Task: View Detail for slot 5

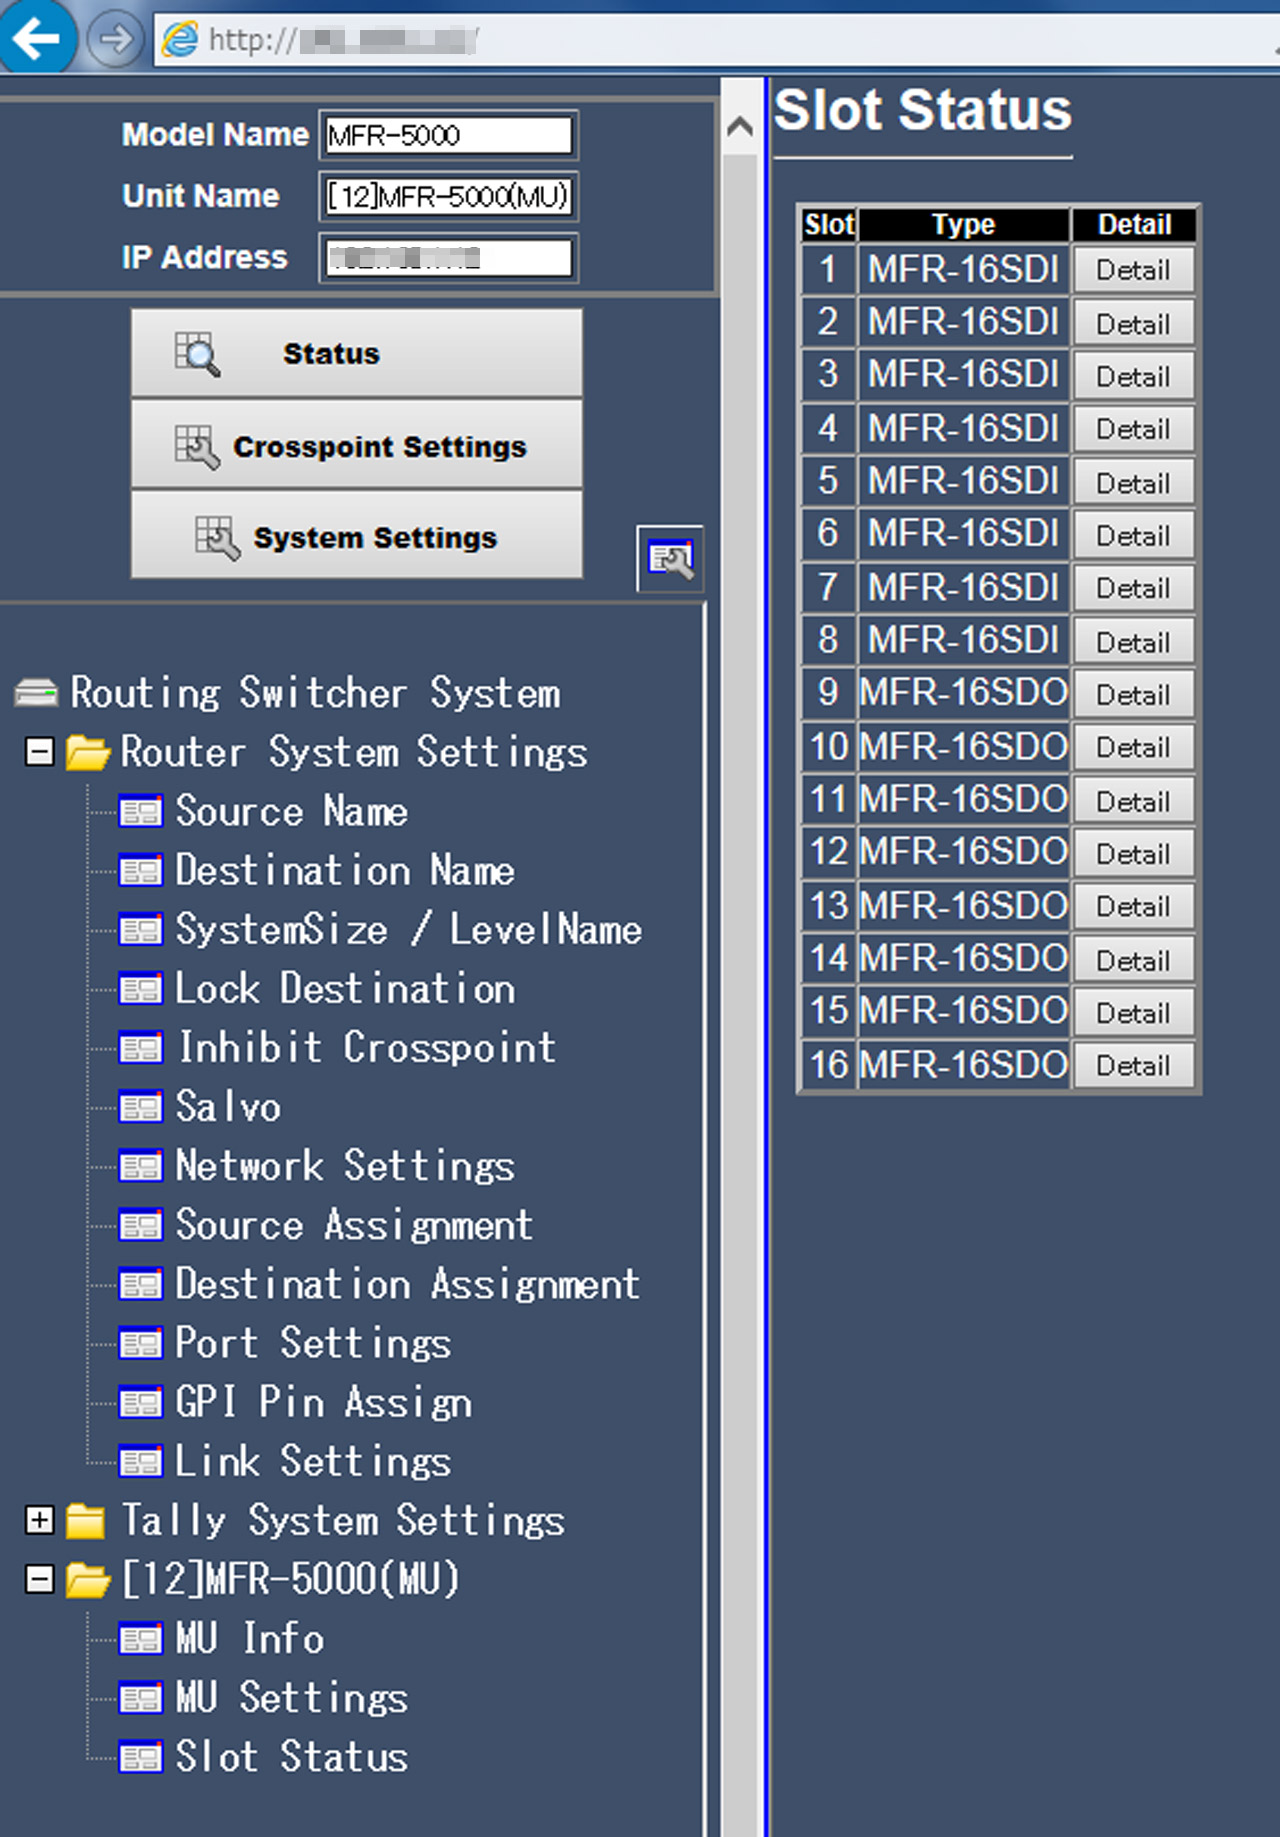Action: tap(1133, 482)
